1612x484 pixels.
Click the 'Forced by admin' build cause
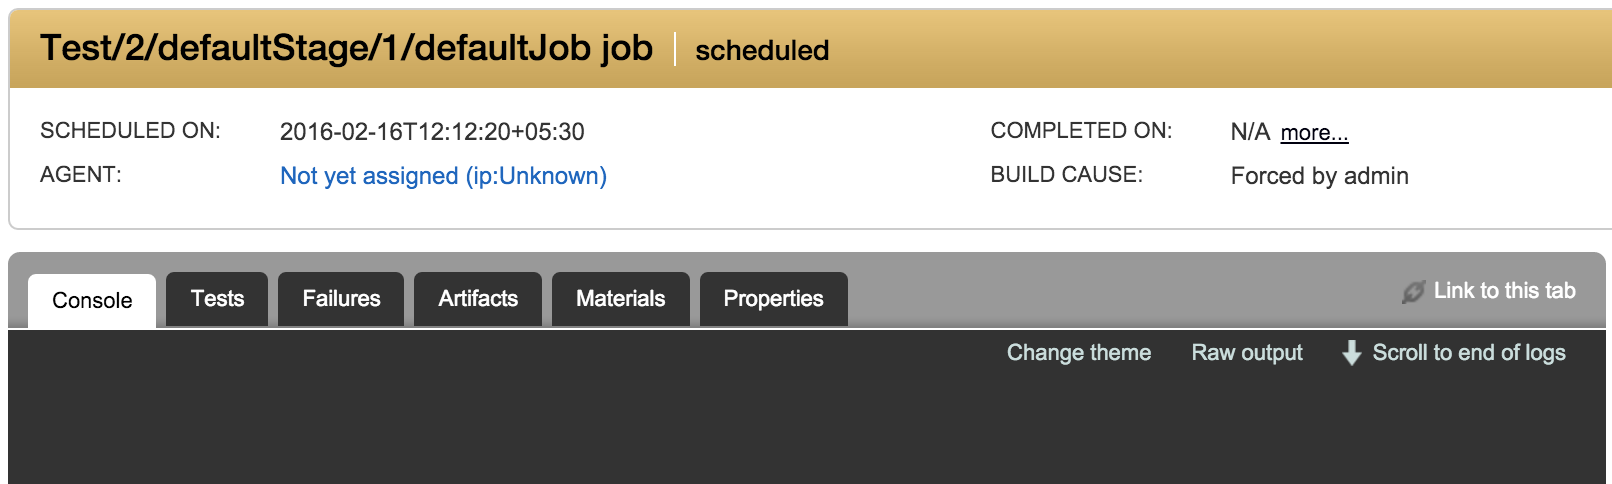[1319, 176]
